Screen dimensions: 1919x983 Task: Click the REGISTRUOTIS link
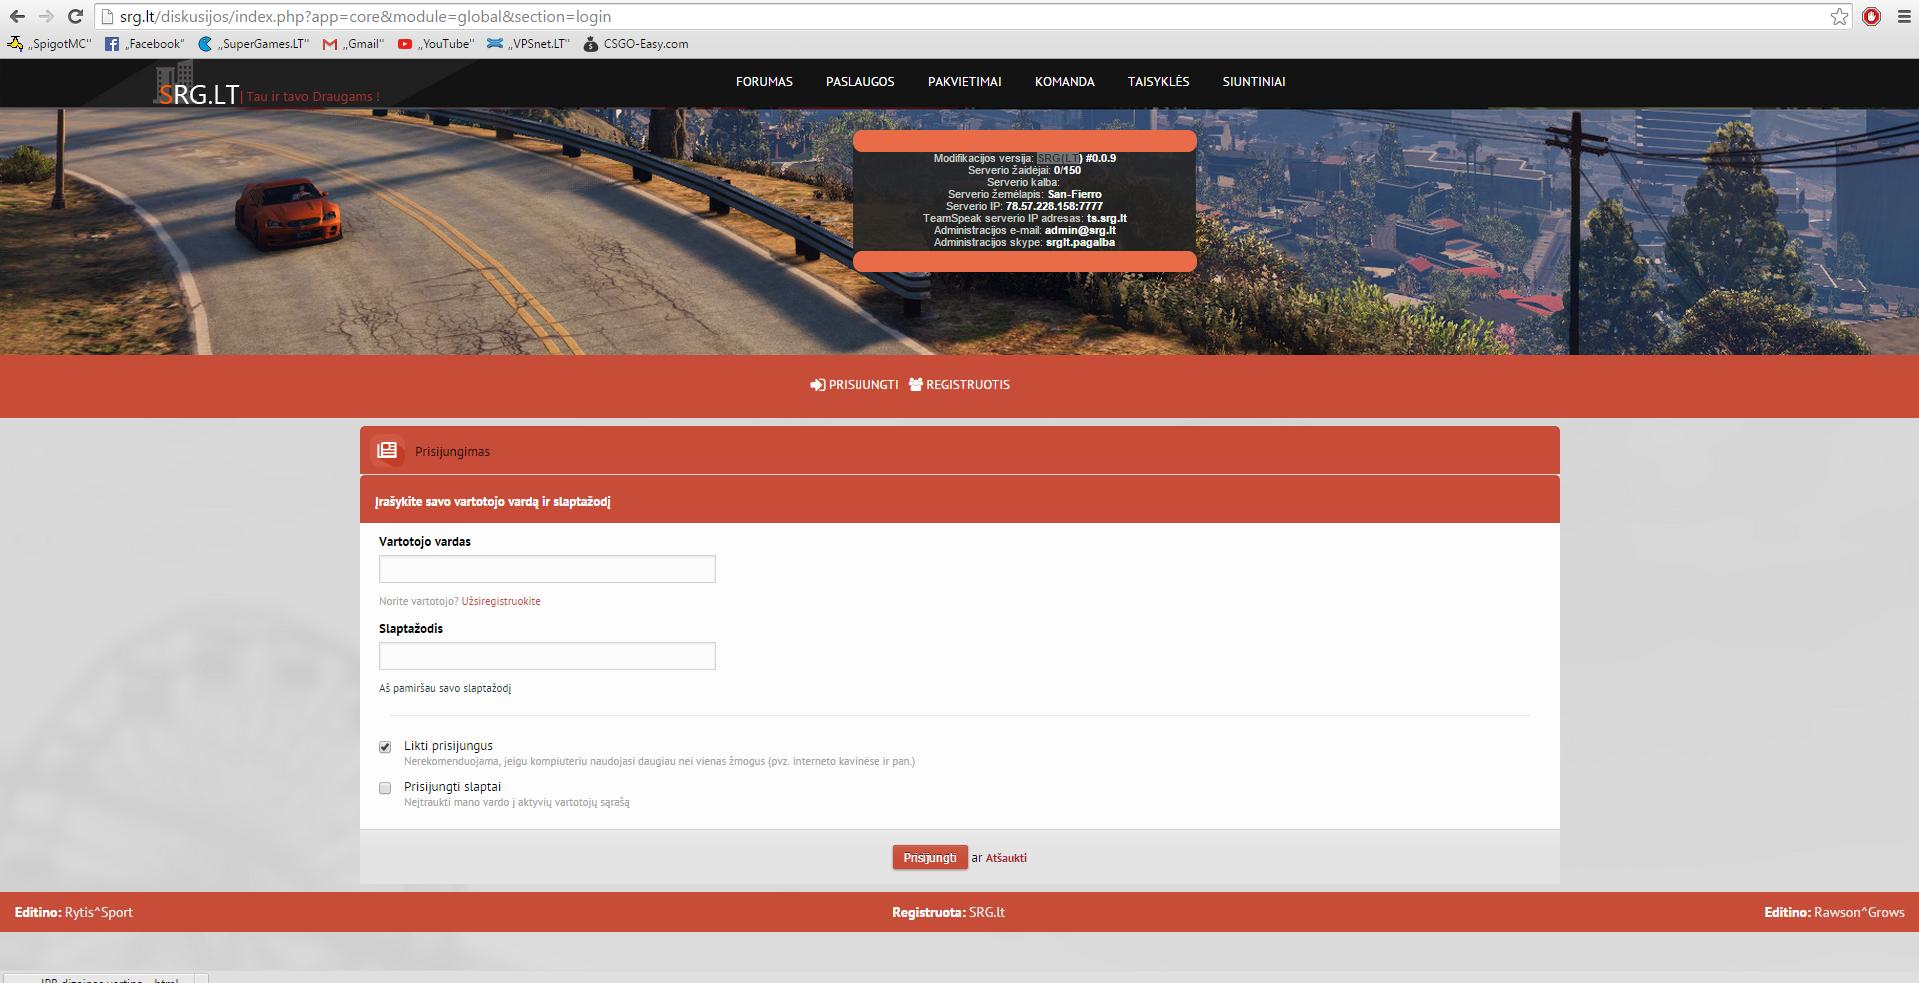(959, 385)
